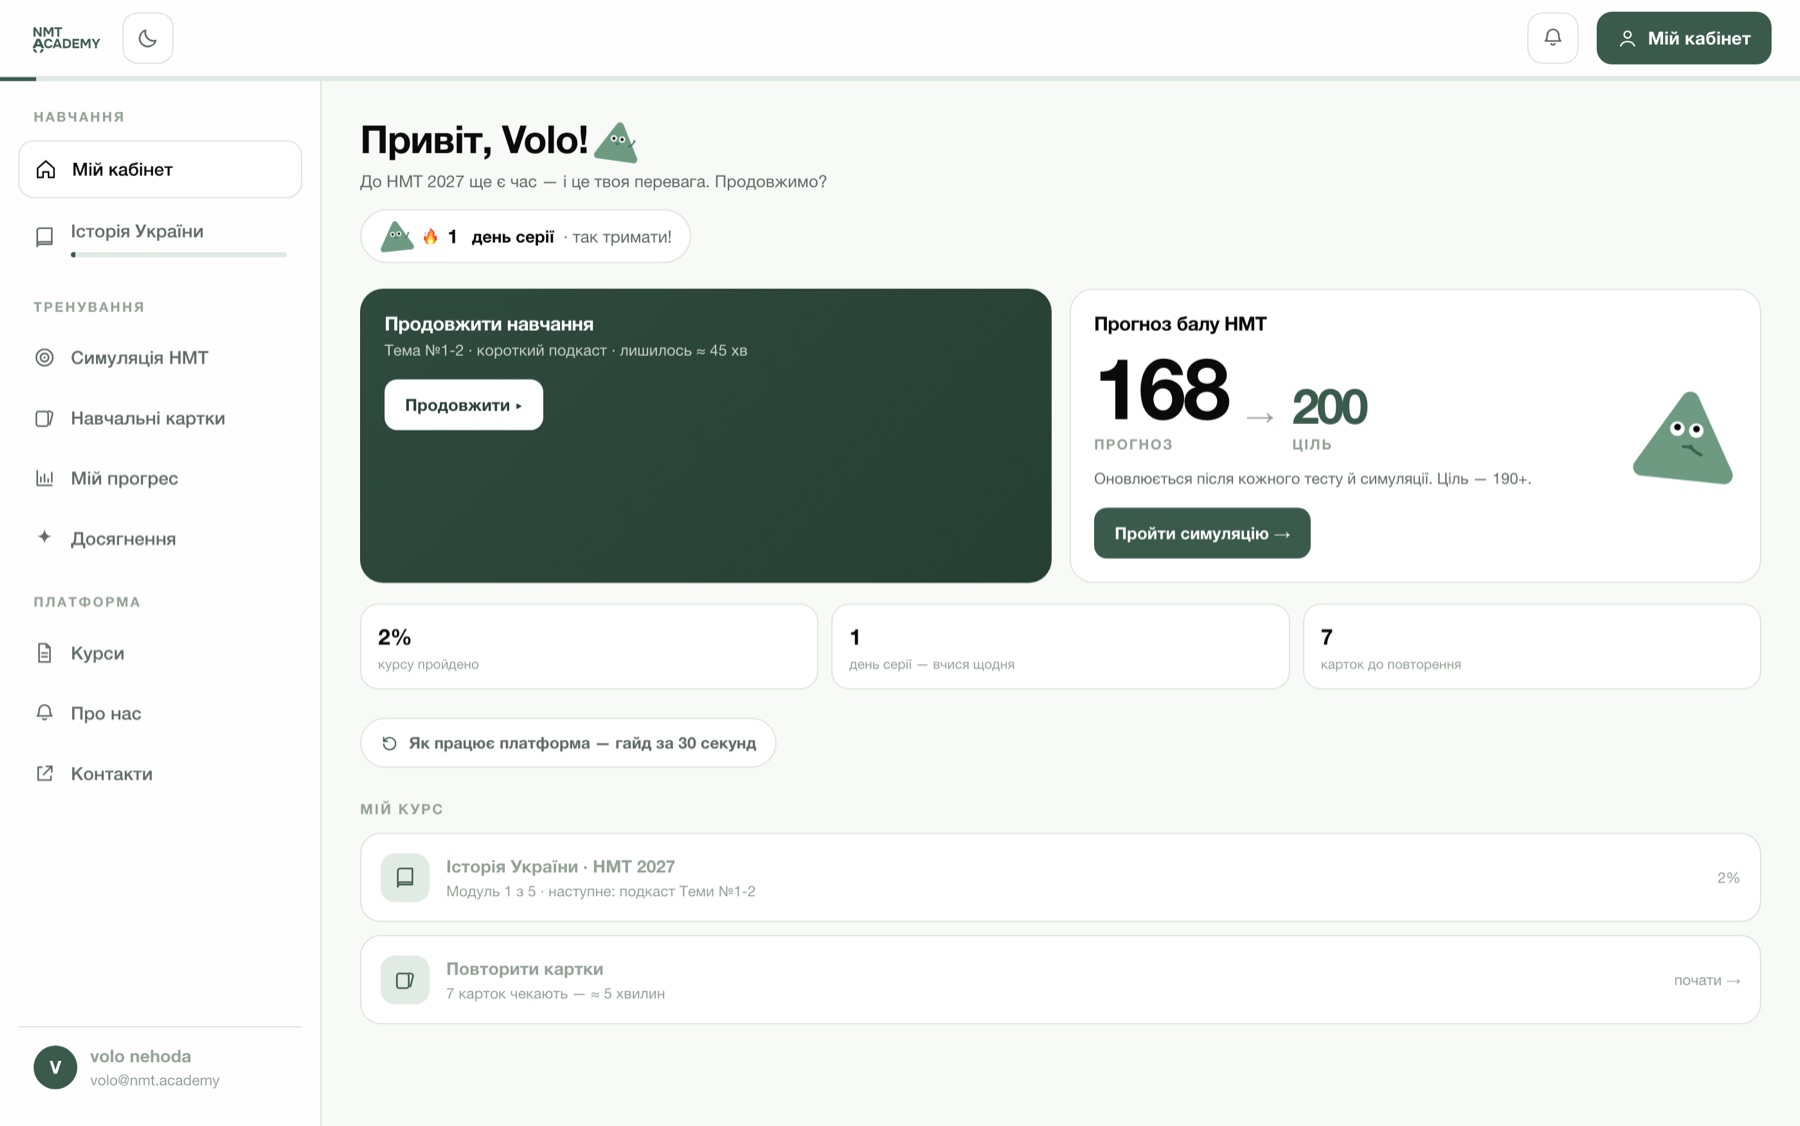Open Навчальні картки cards icon in sidebar

click(44, 418)
